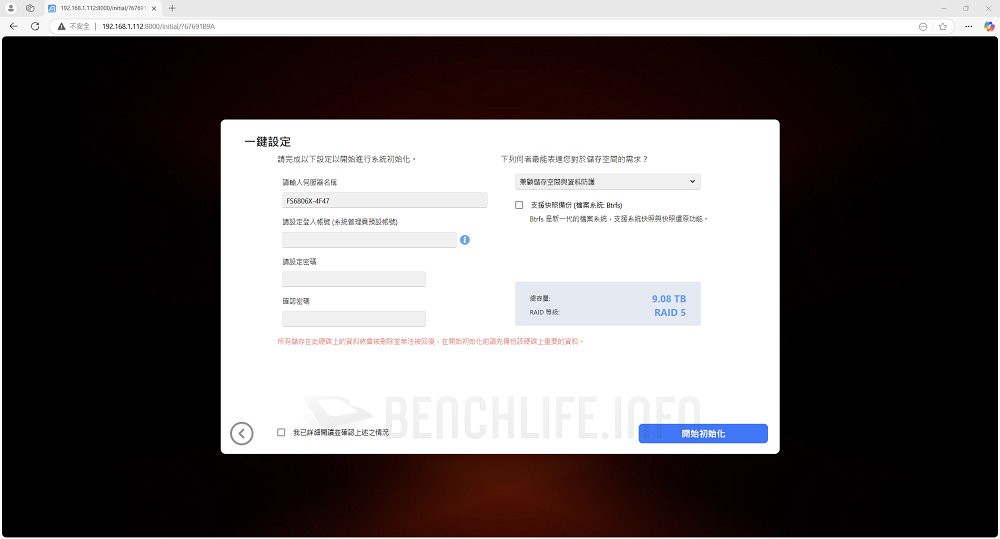1000x539 pixels.
Task: Click the not-secure warning triangle icon
Action: coord(61,26)
